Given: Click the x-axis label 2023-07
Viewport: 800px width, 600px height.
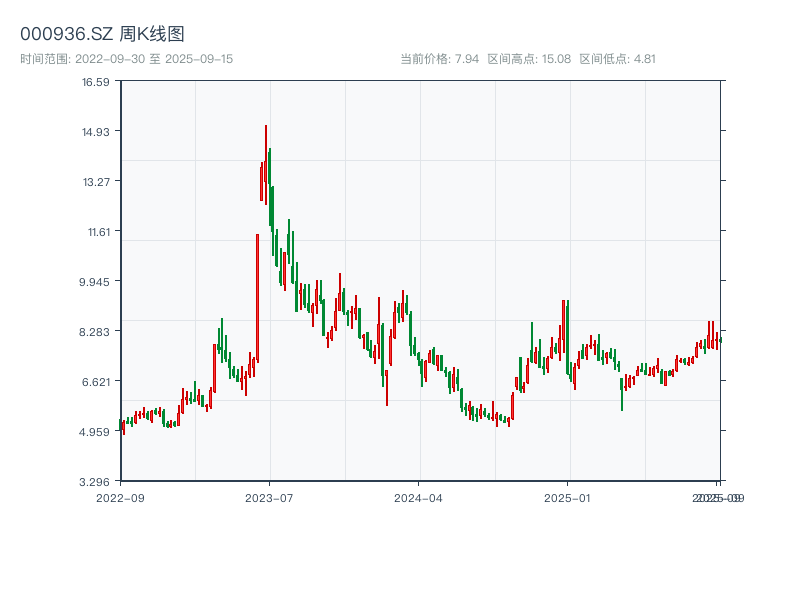Looking at the screenshot, I should click(269, 498).
